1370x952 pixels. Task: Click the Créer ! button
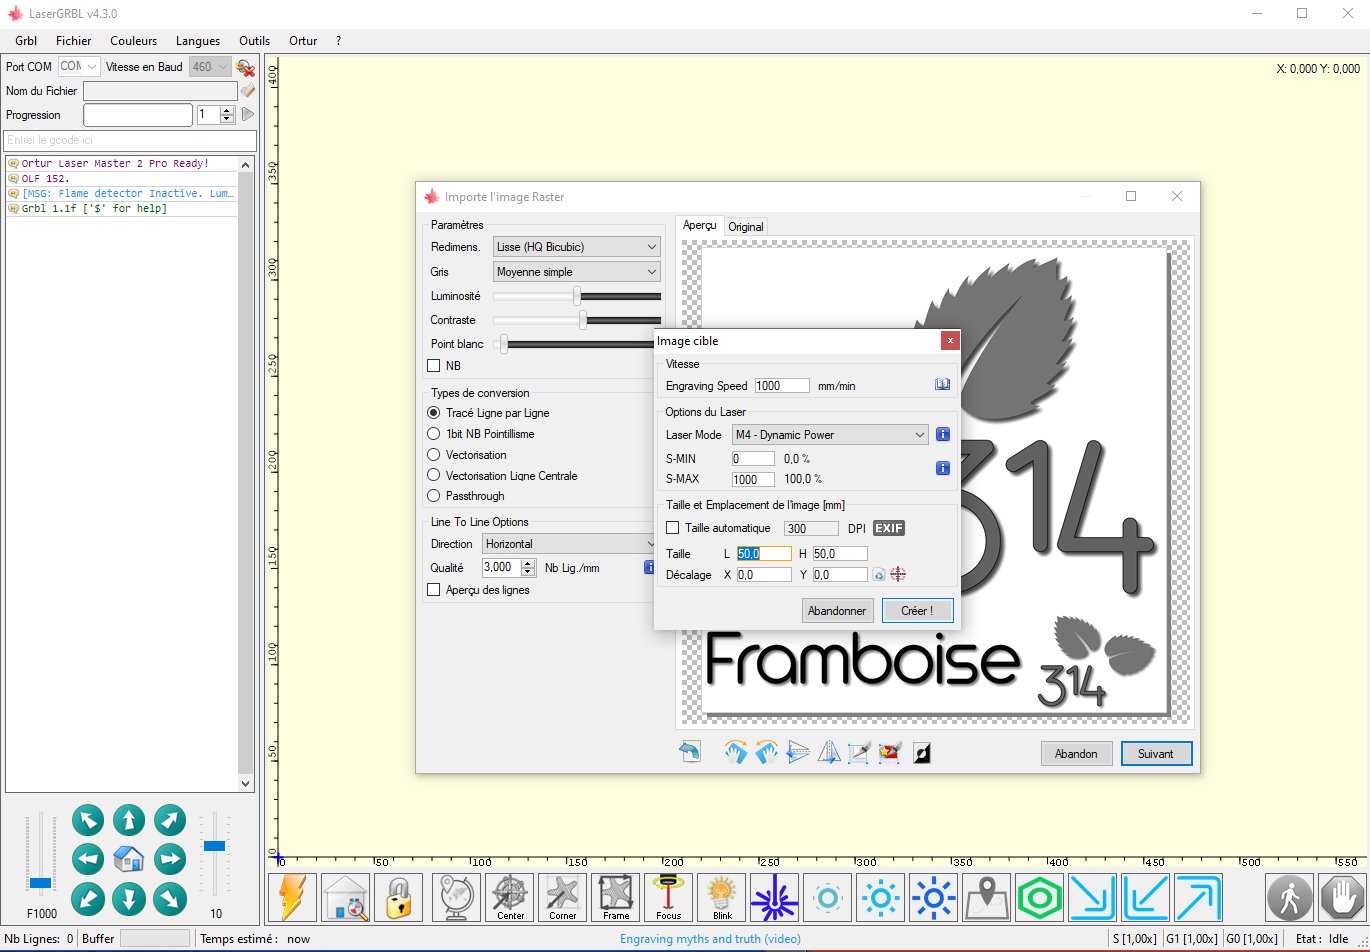pyautogui.click(x=917, y=610)
